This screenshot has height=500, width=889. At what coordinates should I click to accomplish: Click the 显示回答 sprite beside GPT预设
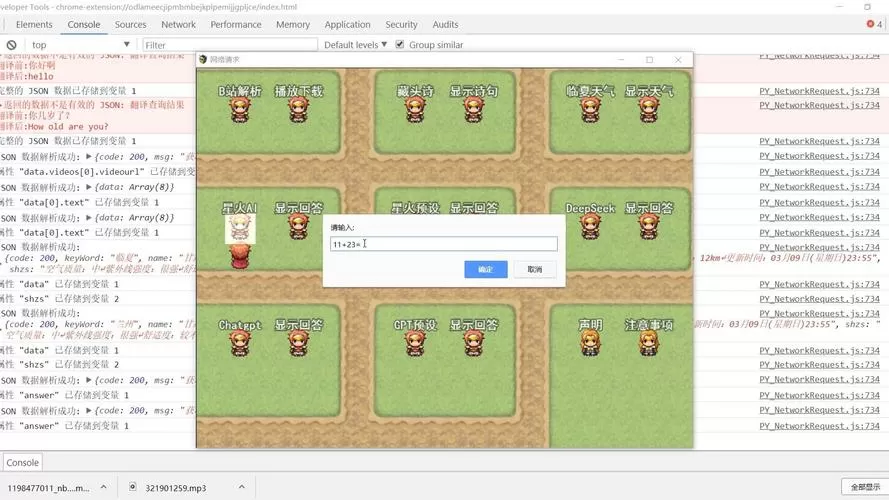(x=474, y=344)
